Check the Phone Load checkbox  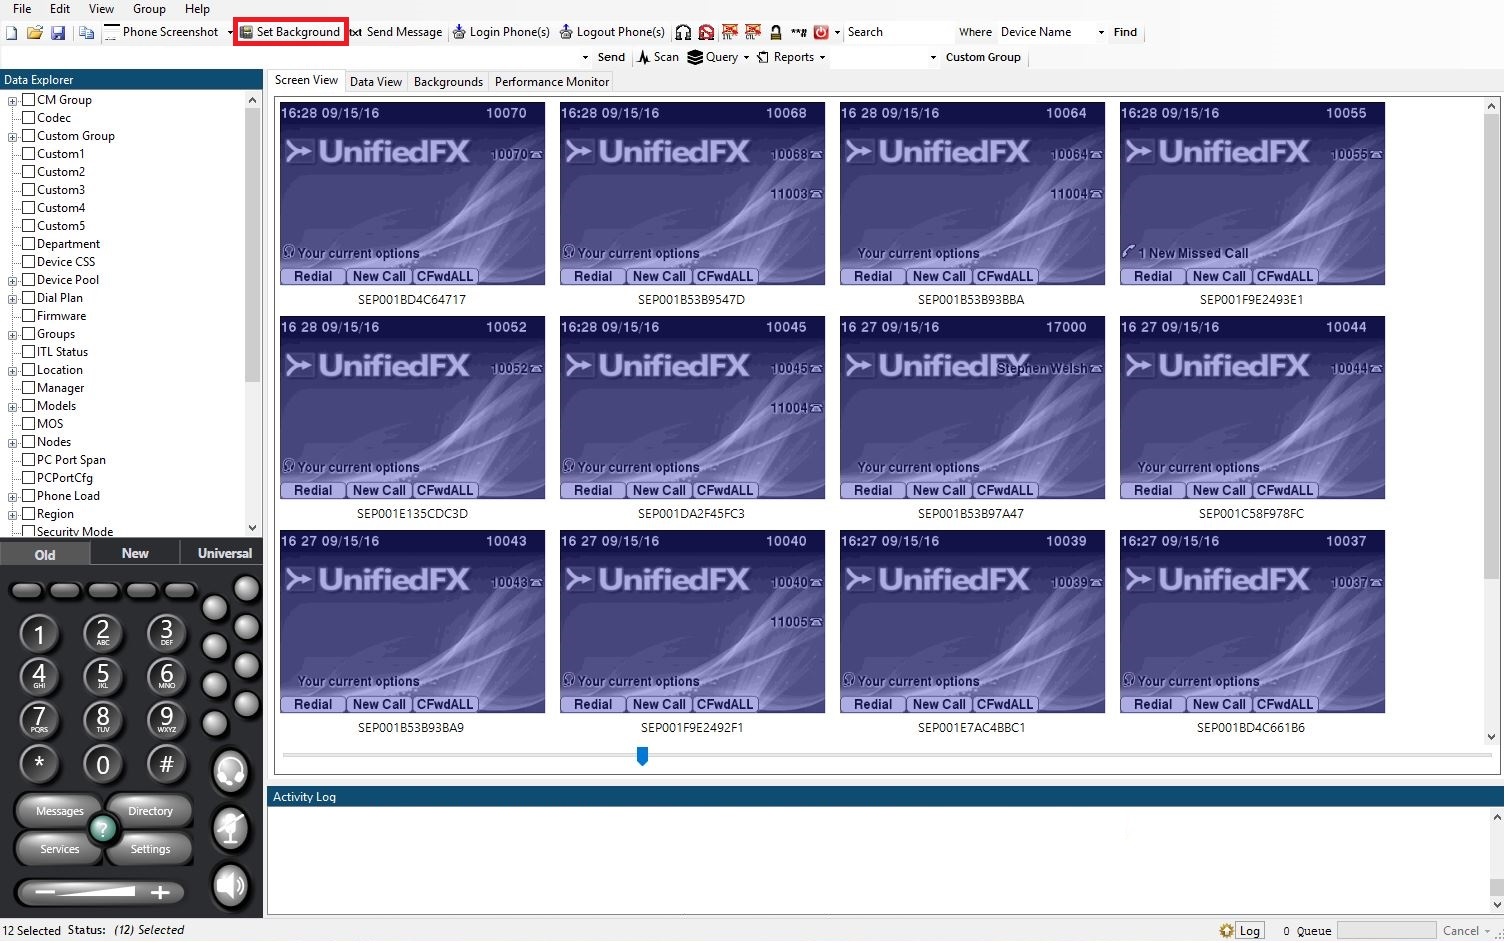tap(29, 496)
